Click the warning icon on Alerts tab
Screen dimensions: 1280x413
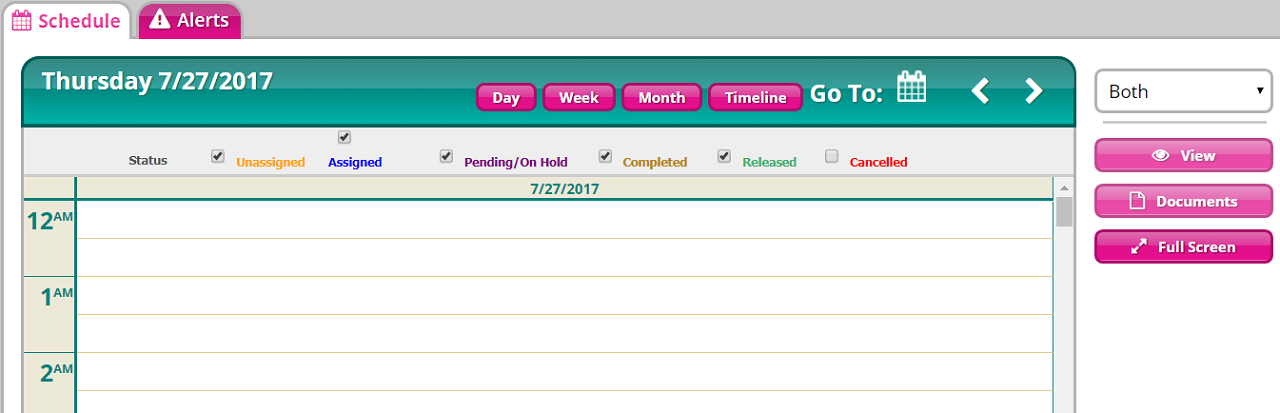tap(159, 20)
